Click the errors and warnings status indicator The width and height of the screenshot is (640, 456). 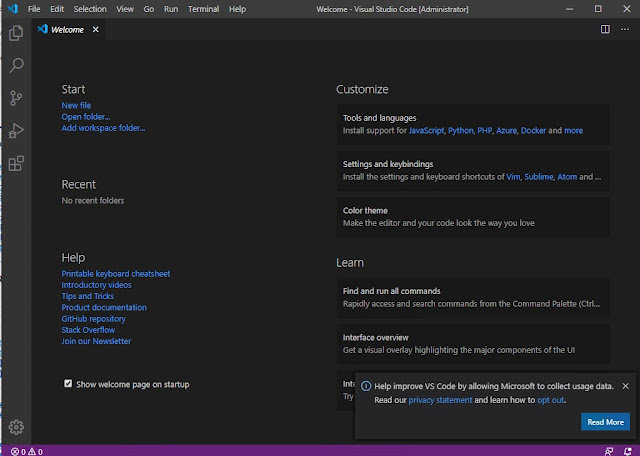[x=27, y=452]
